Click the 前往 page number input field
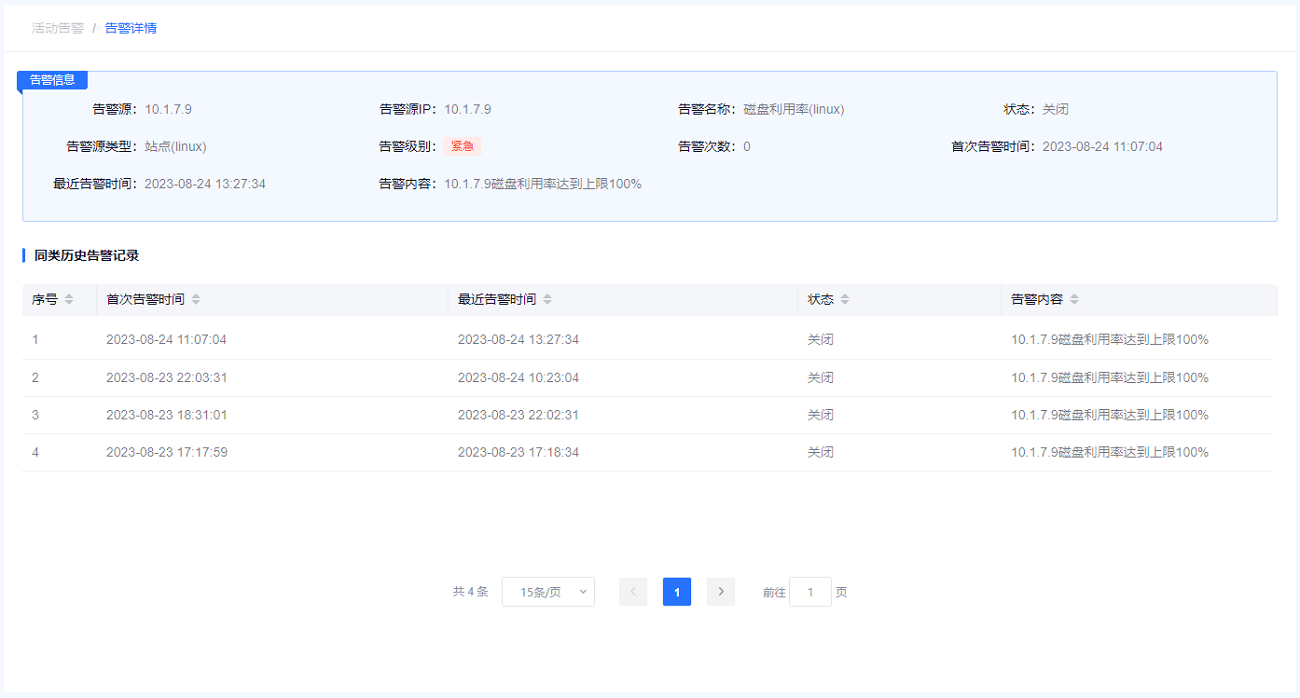Viewport: 1300px width, 698px height. click(x=810, y=592)
